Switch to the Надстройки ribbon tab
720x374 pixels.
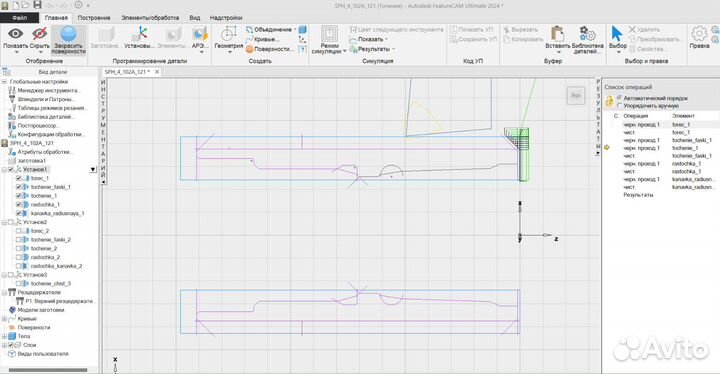pyautogui.click(x=226, y=17)
